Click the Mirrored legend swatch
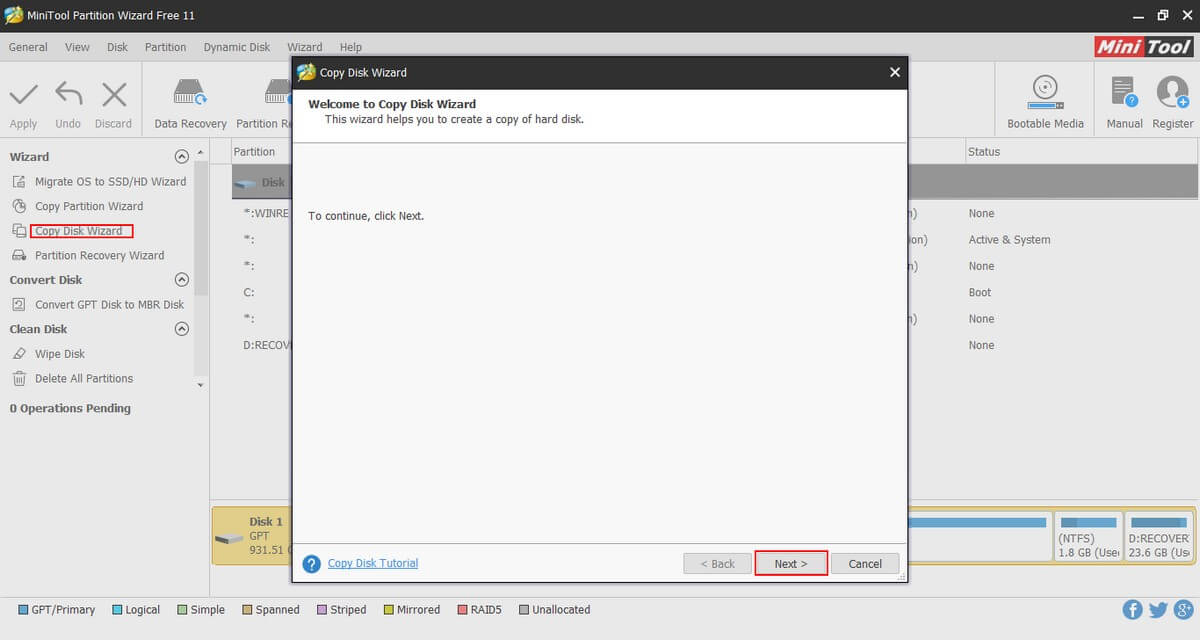 tap(389, 610)
